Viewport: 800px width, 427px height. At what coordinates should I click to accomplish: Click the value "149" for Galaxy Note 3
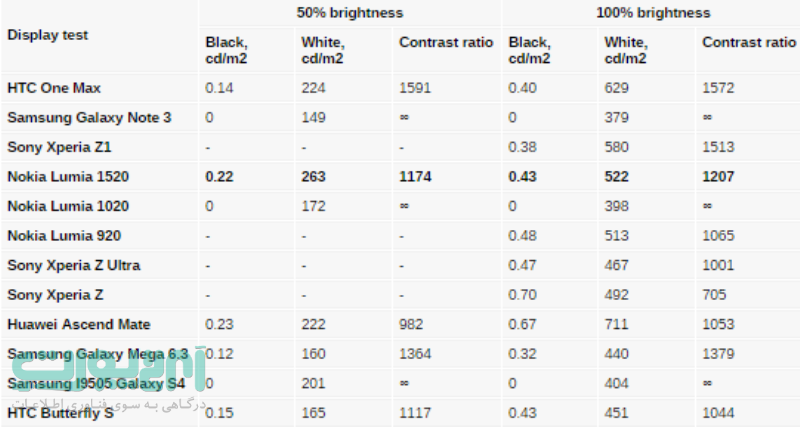pyautogui.click(x=313, y=117)
